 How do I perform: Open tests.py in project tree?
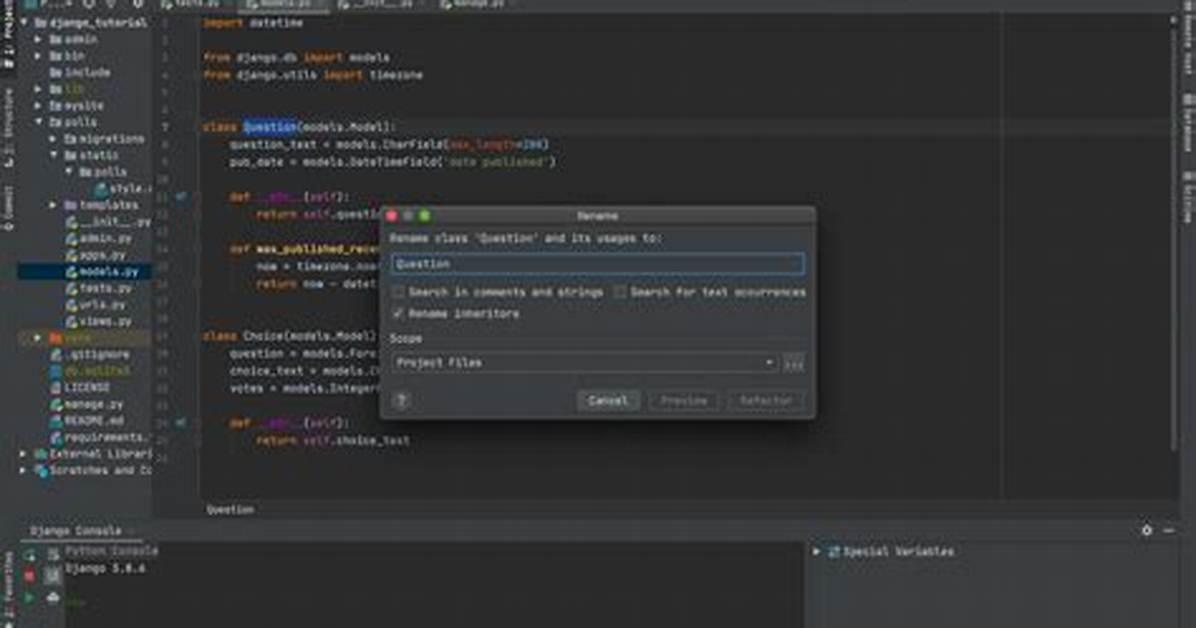tap(98, 288)
